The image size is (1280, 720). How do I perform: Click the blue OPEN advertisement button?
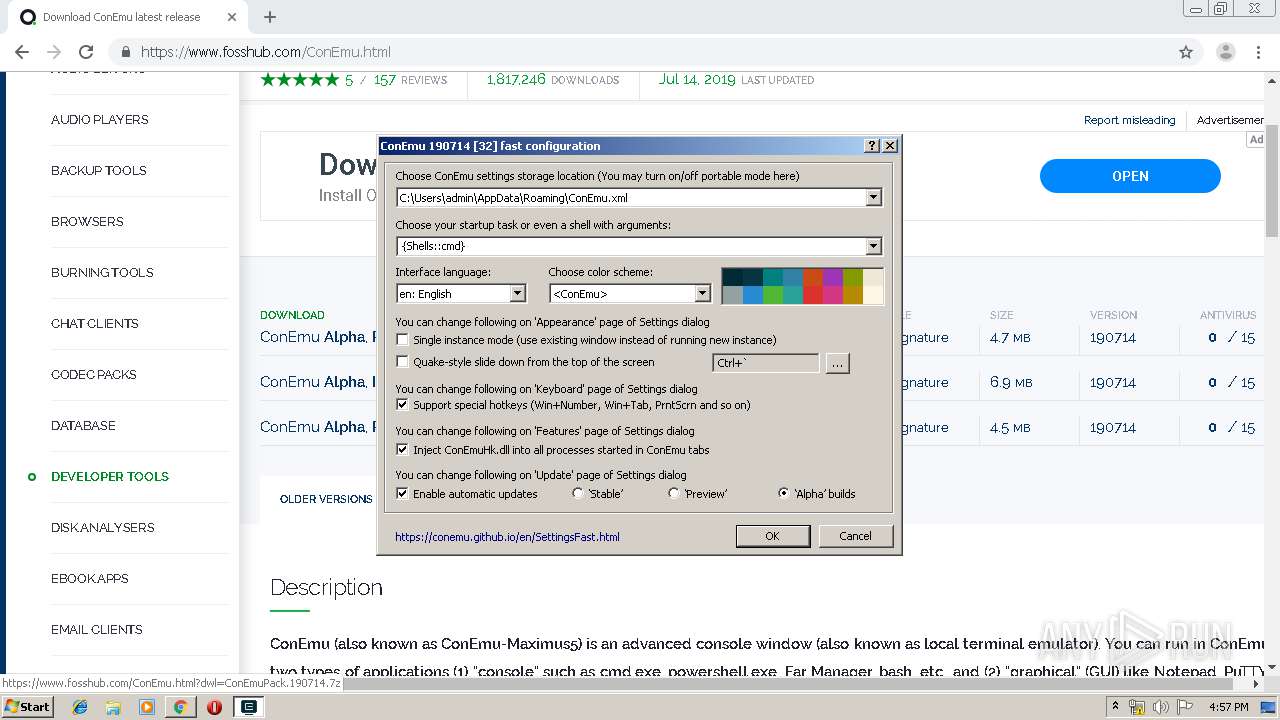[1130, 176]
